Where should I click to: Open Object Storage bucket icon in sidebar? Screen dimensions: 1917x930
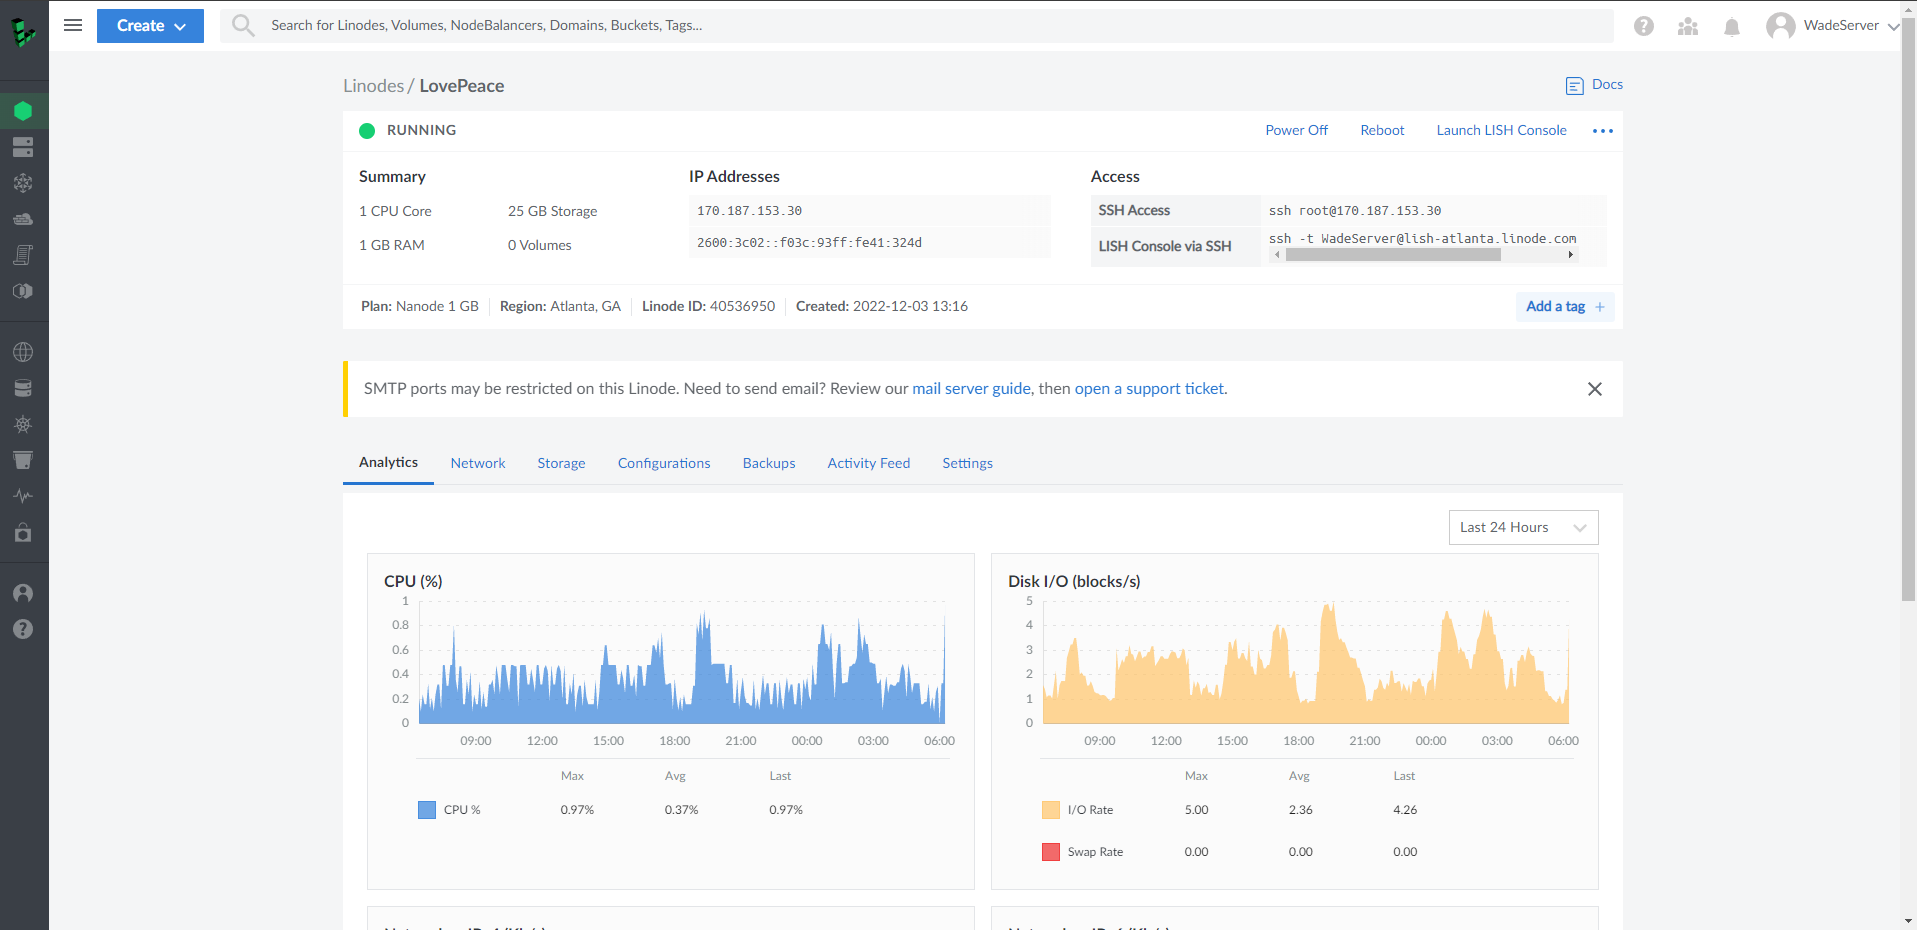23,460
